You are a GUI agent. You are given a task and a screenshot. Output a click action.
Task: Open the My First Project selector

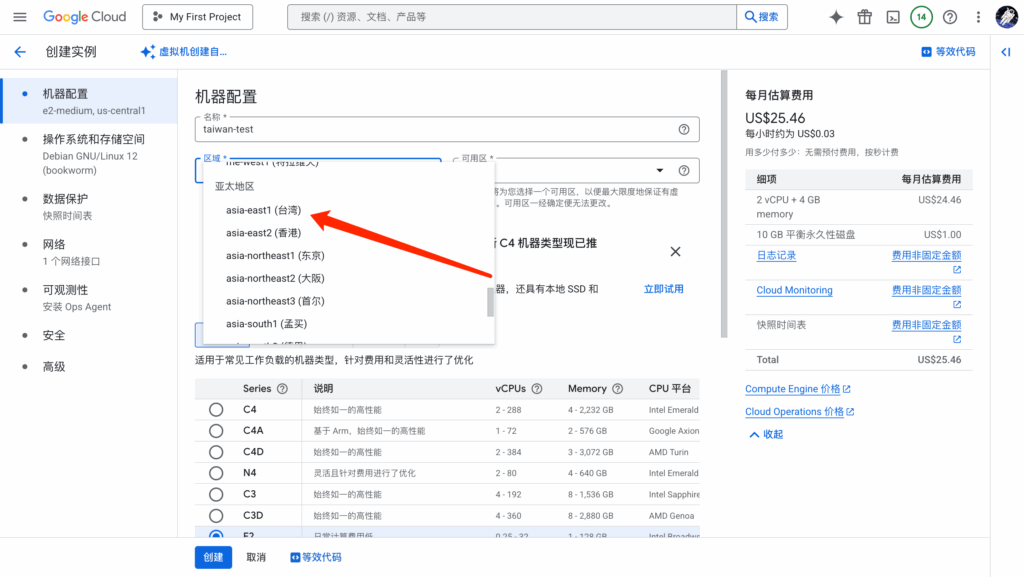pyautogui.click(x=198, y=17)
